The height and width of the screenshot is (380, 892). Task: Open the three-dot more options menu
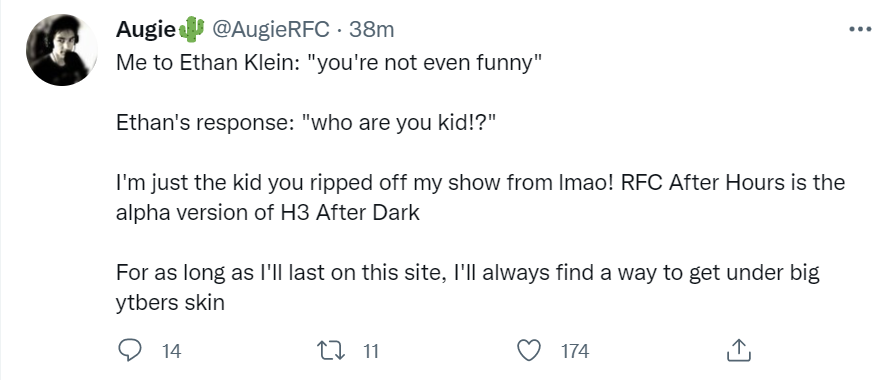click(860, 29)
